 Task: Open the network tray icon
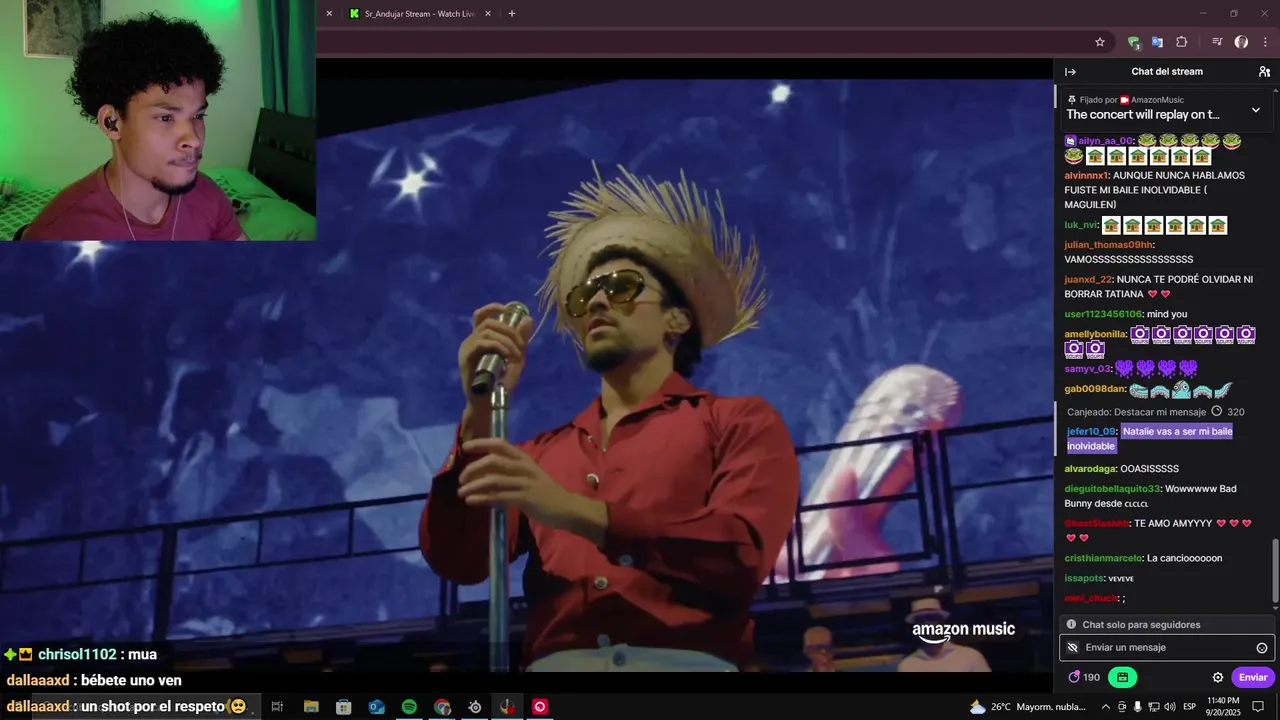click(x=1153, y=707)
